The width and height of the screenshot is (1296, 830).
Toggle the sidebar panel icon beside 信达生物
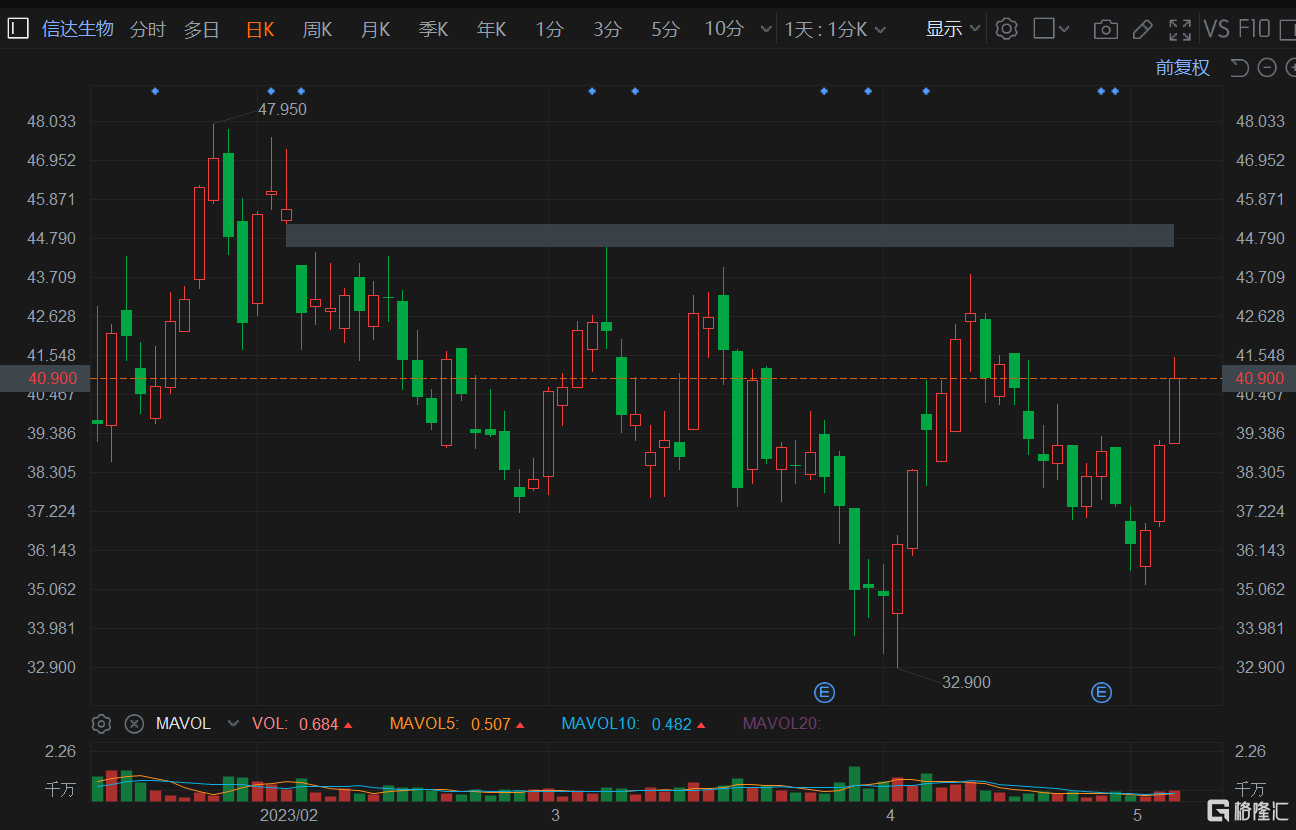coord(17,28)
